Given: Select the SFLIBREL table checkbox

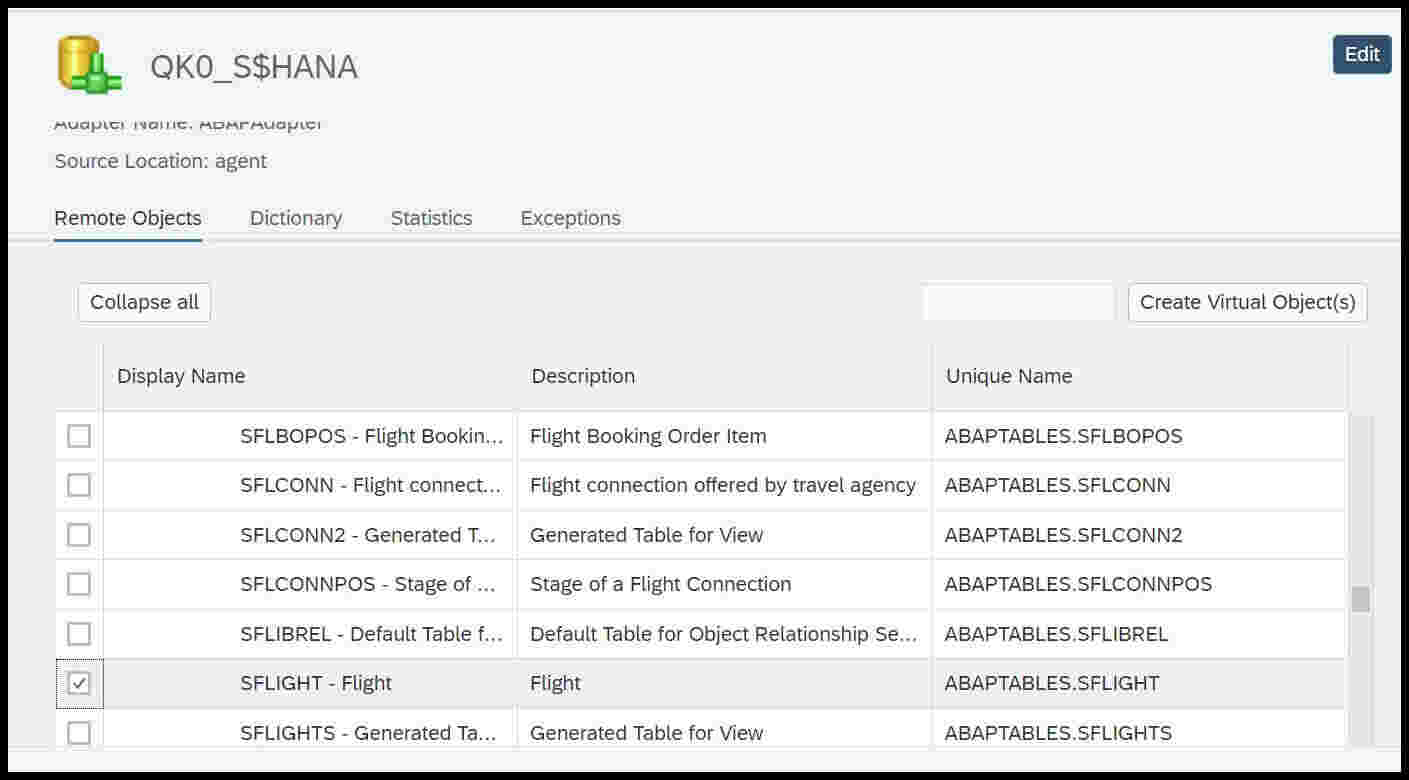Looking at the screenshot, I should 78,633.
